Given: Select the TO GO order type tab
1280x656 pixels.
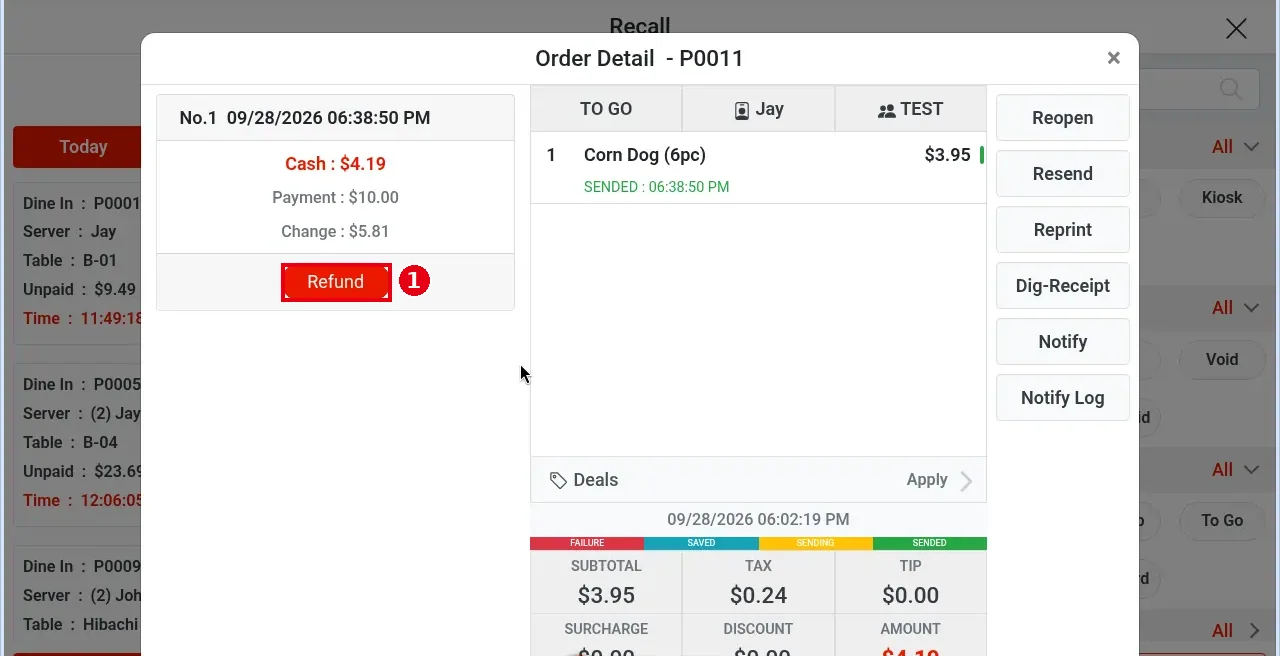Looking at the screenshot, I should pyautogui.click(x=606, y=109).
